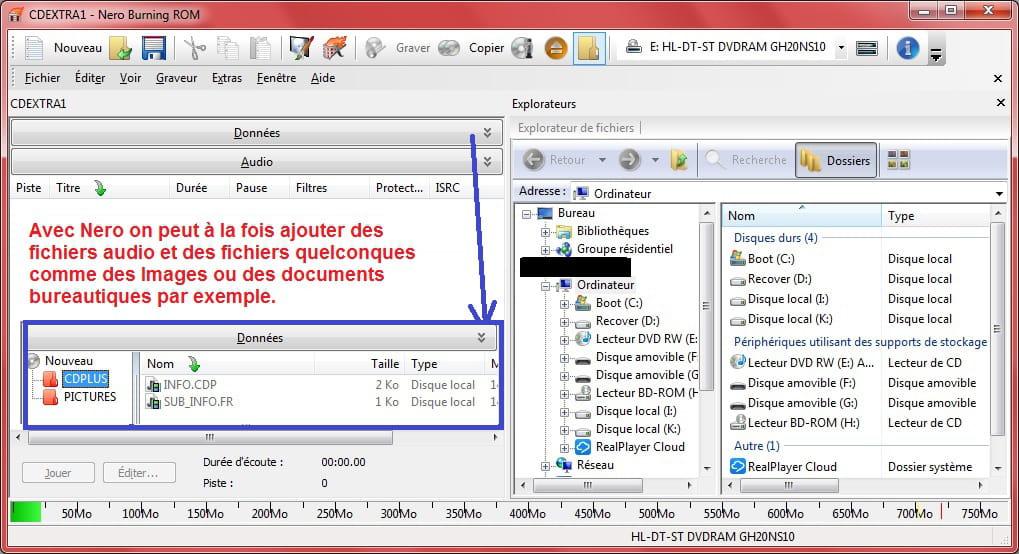
Task: Select the PICTURES folder in compilation tree
Action: [x=89, y=397]
